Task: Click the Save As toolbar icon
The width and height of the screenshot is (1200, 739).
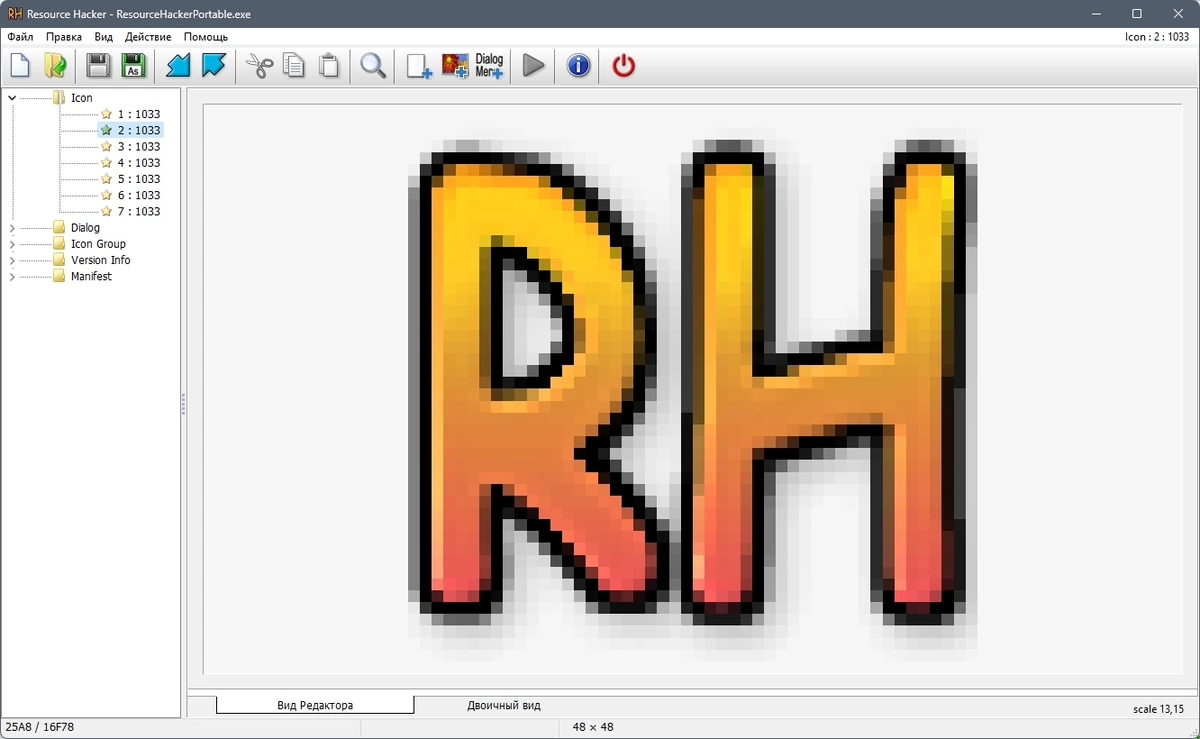Action: 133,67
